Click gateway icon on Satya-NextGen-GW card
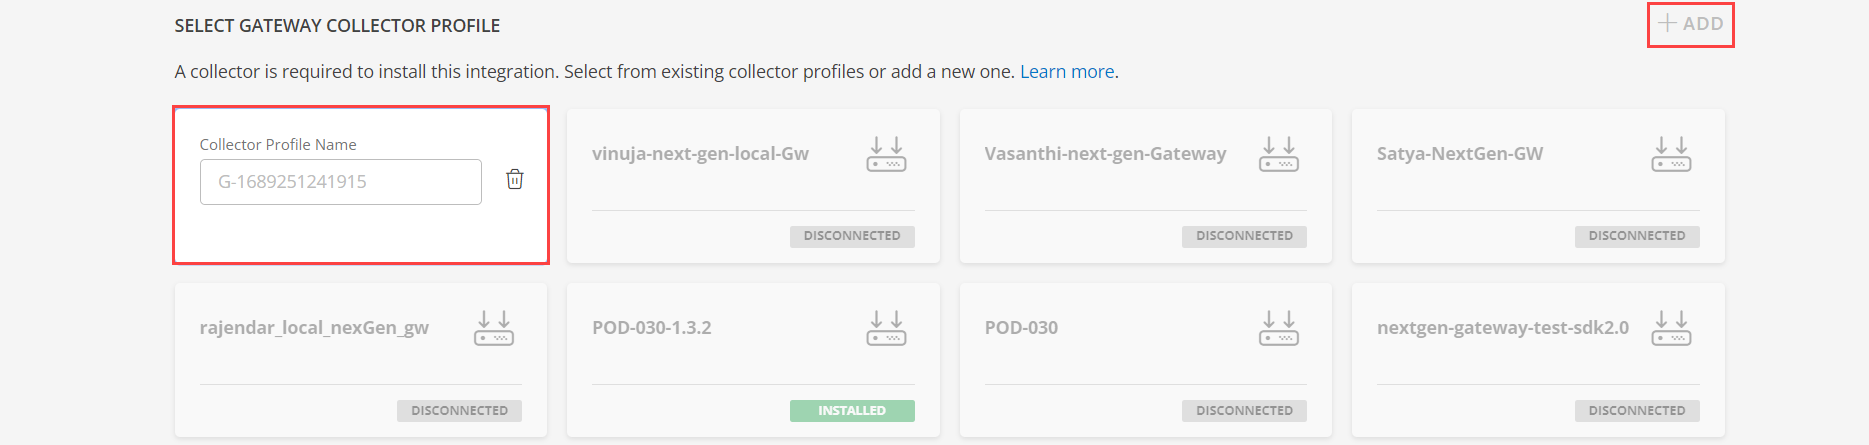This screenshot has height=445, width=1869. 1671,154
